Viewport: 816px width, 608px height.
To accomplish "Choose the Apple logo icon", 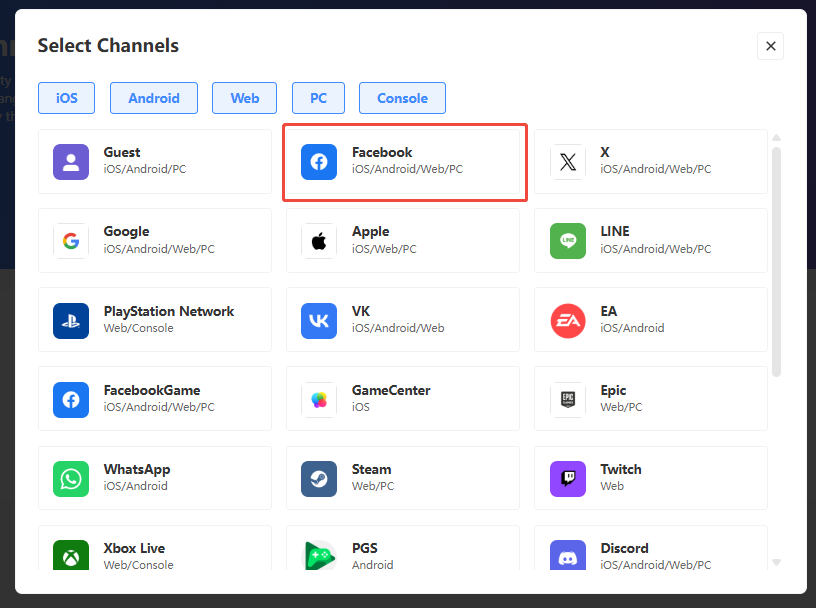I will coord(319,241).
